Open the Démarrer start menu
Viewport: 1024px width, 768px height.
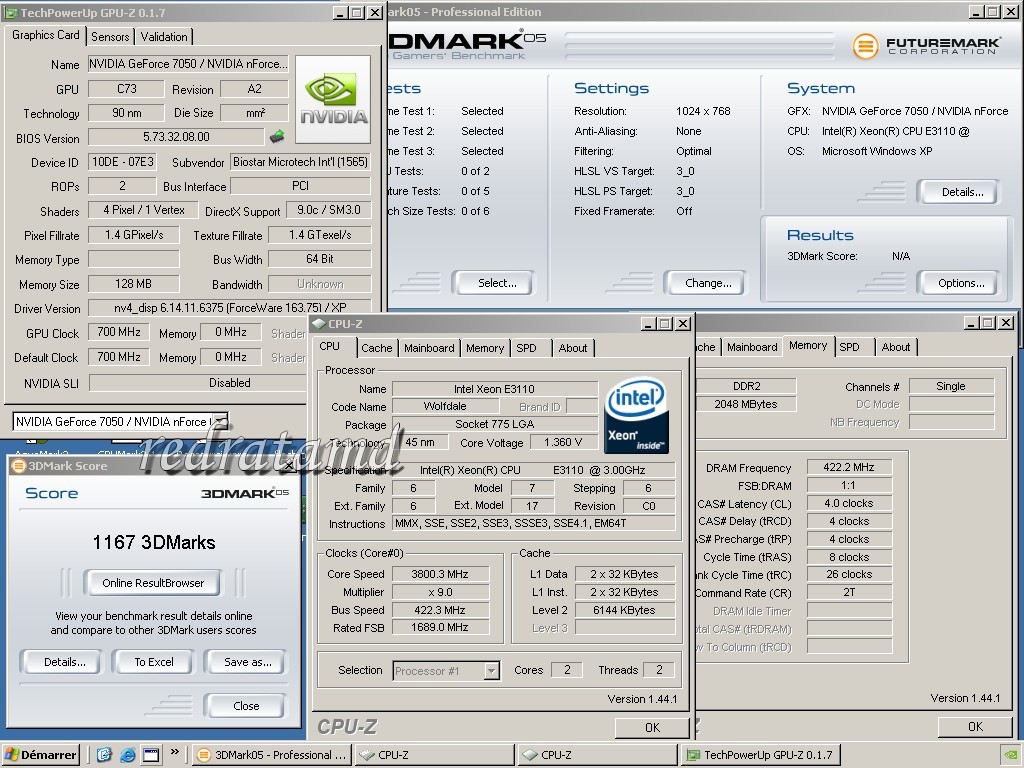point(40,755)
